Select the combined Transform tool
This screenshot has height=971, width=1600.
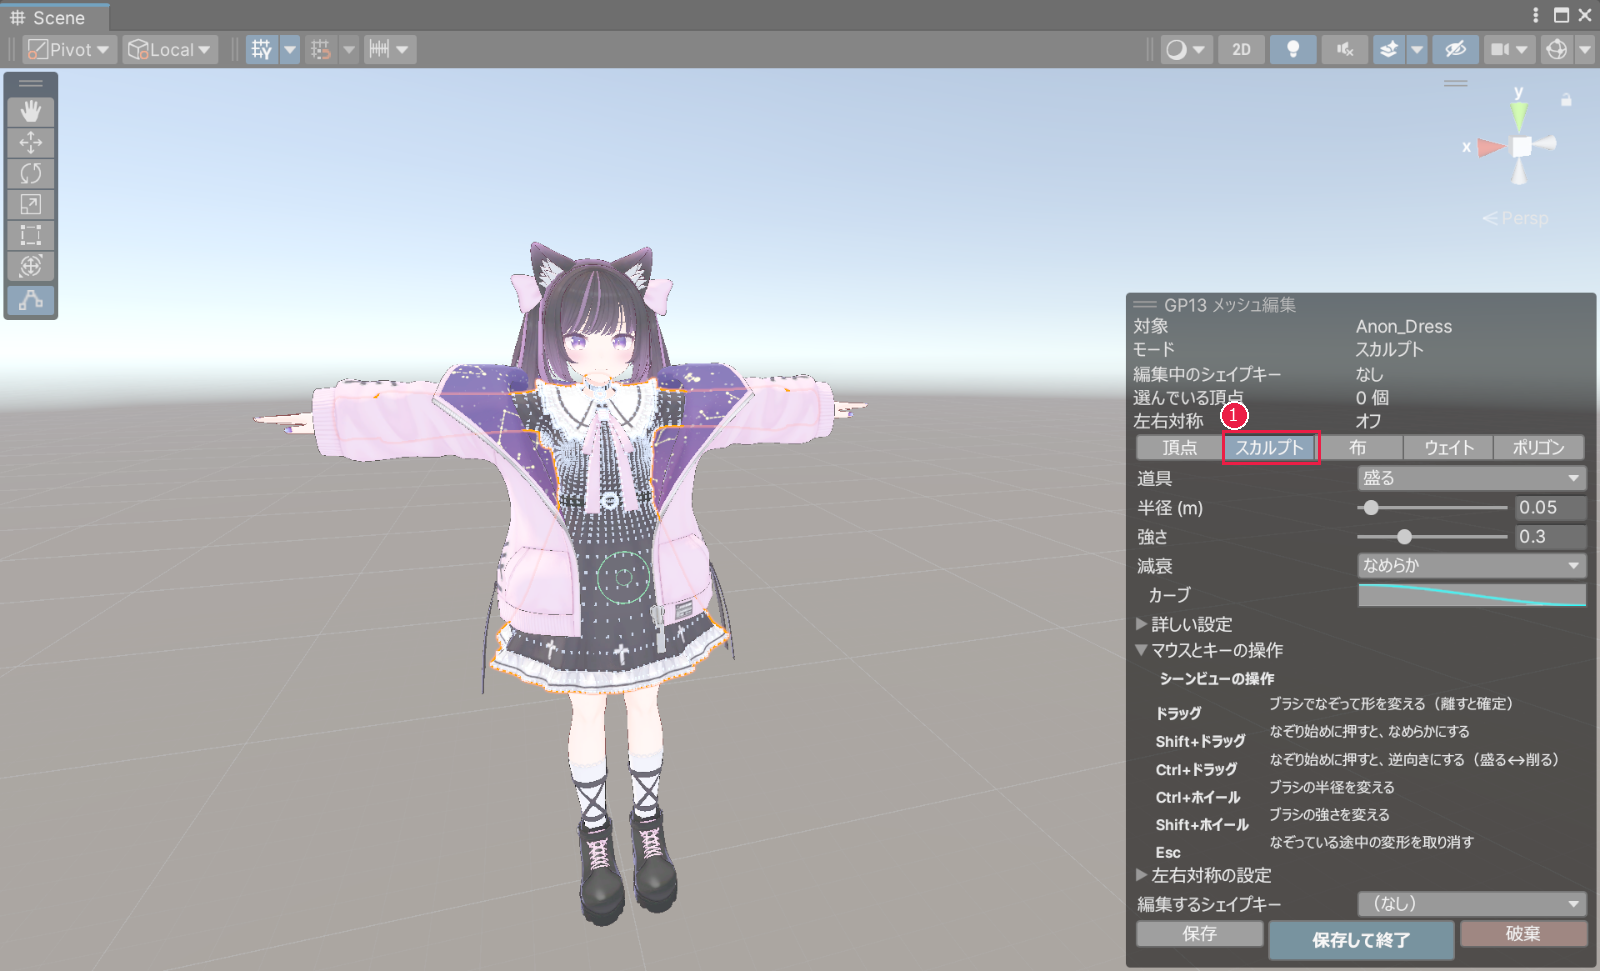click(x=31, y=266)
